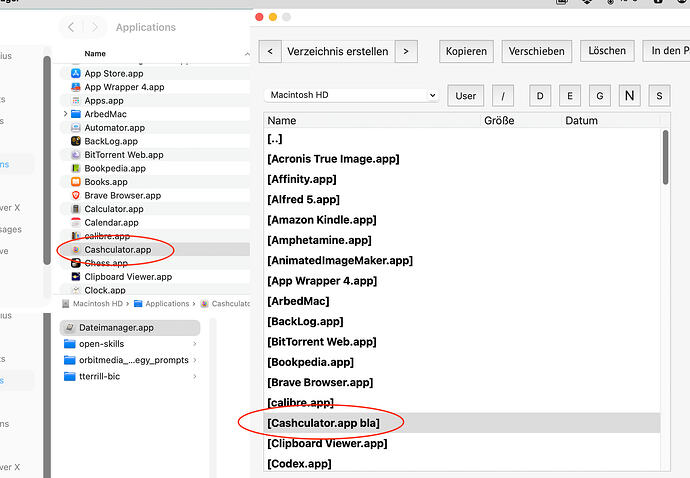The height and width of the screenshot is (478, 690).
Task: Click the orbitmedia egy_prompts folder icon
Action: coord(70,360)
